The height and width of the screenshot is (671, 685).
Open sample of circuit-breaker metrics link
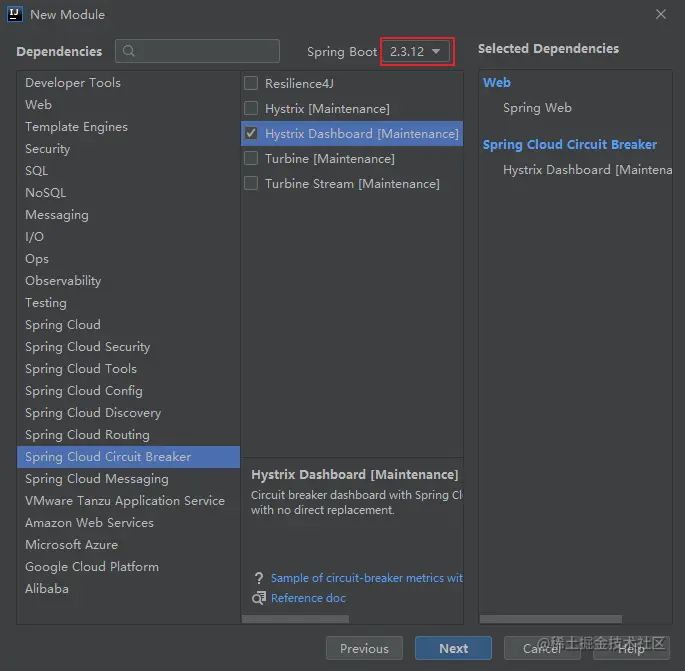point(367,578)
